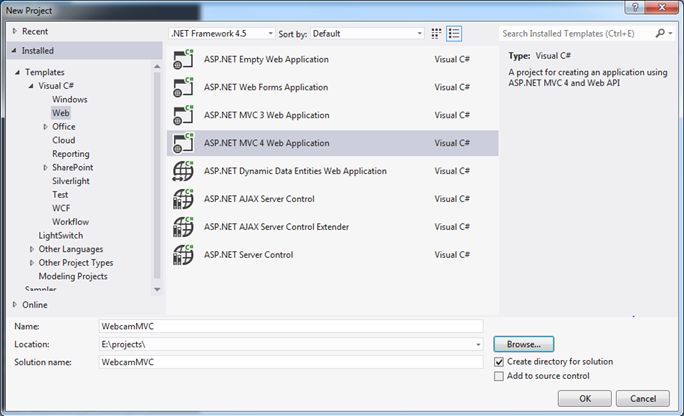Select the Cloud template category
The width and height of the screenshot is (684, 416).
tap(64, 140)
